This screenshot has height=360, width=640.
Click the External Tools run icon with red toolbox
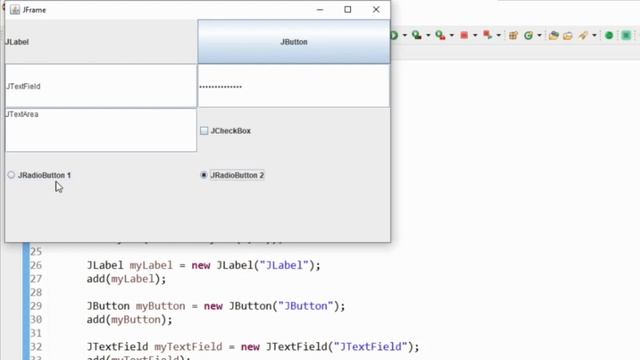[440, 36]
